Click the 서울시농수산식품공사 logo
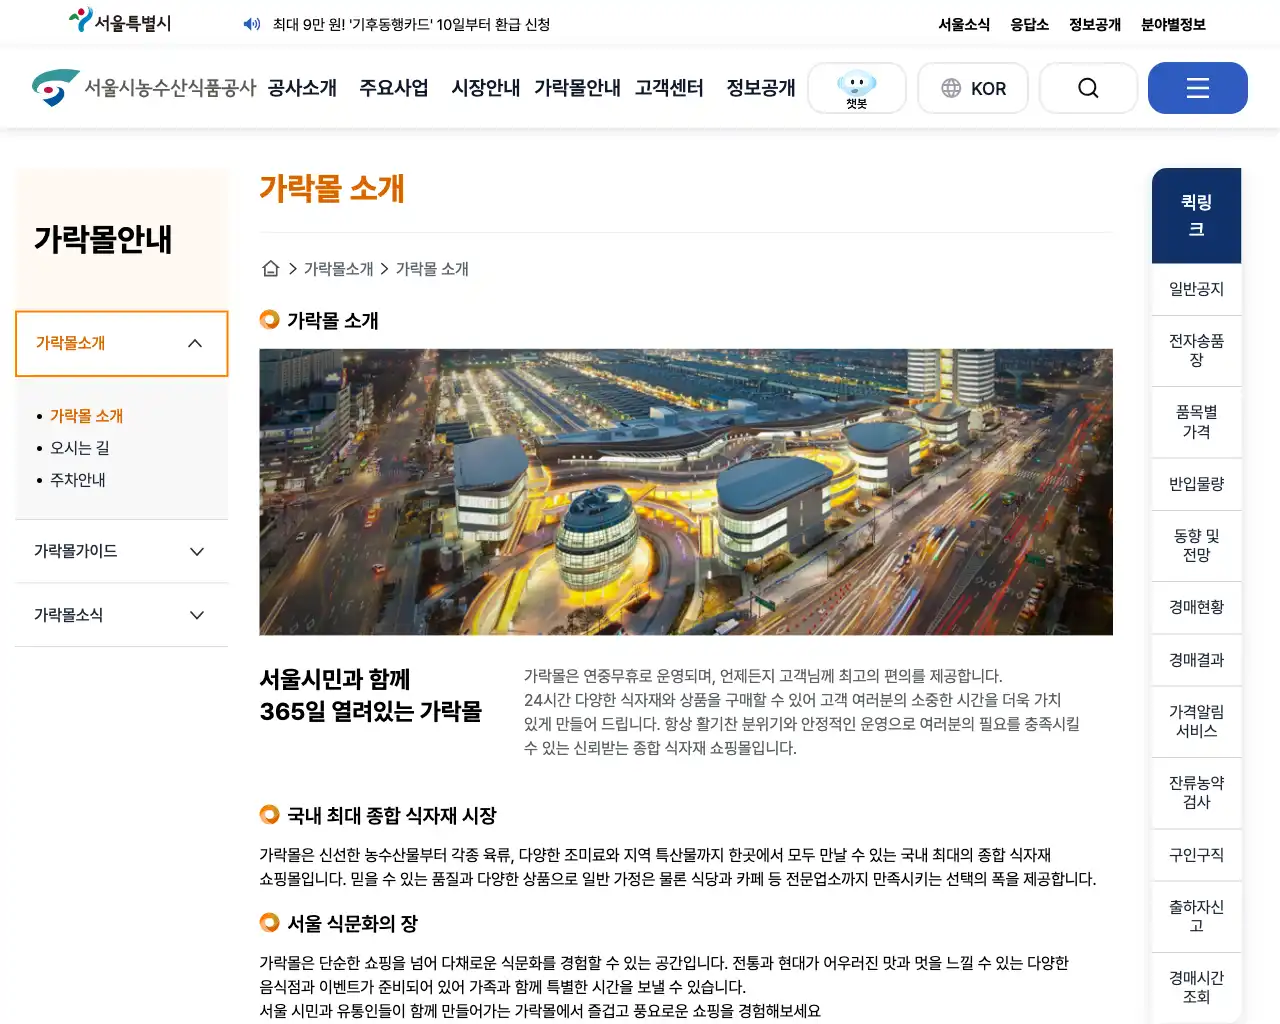 [144, 88]
